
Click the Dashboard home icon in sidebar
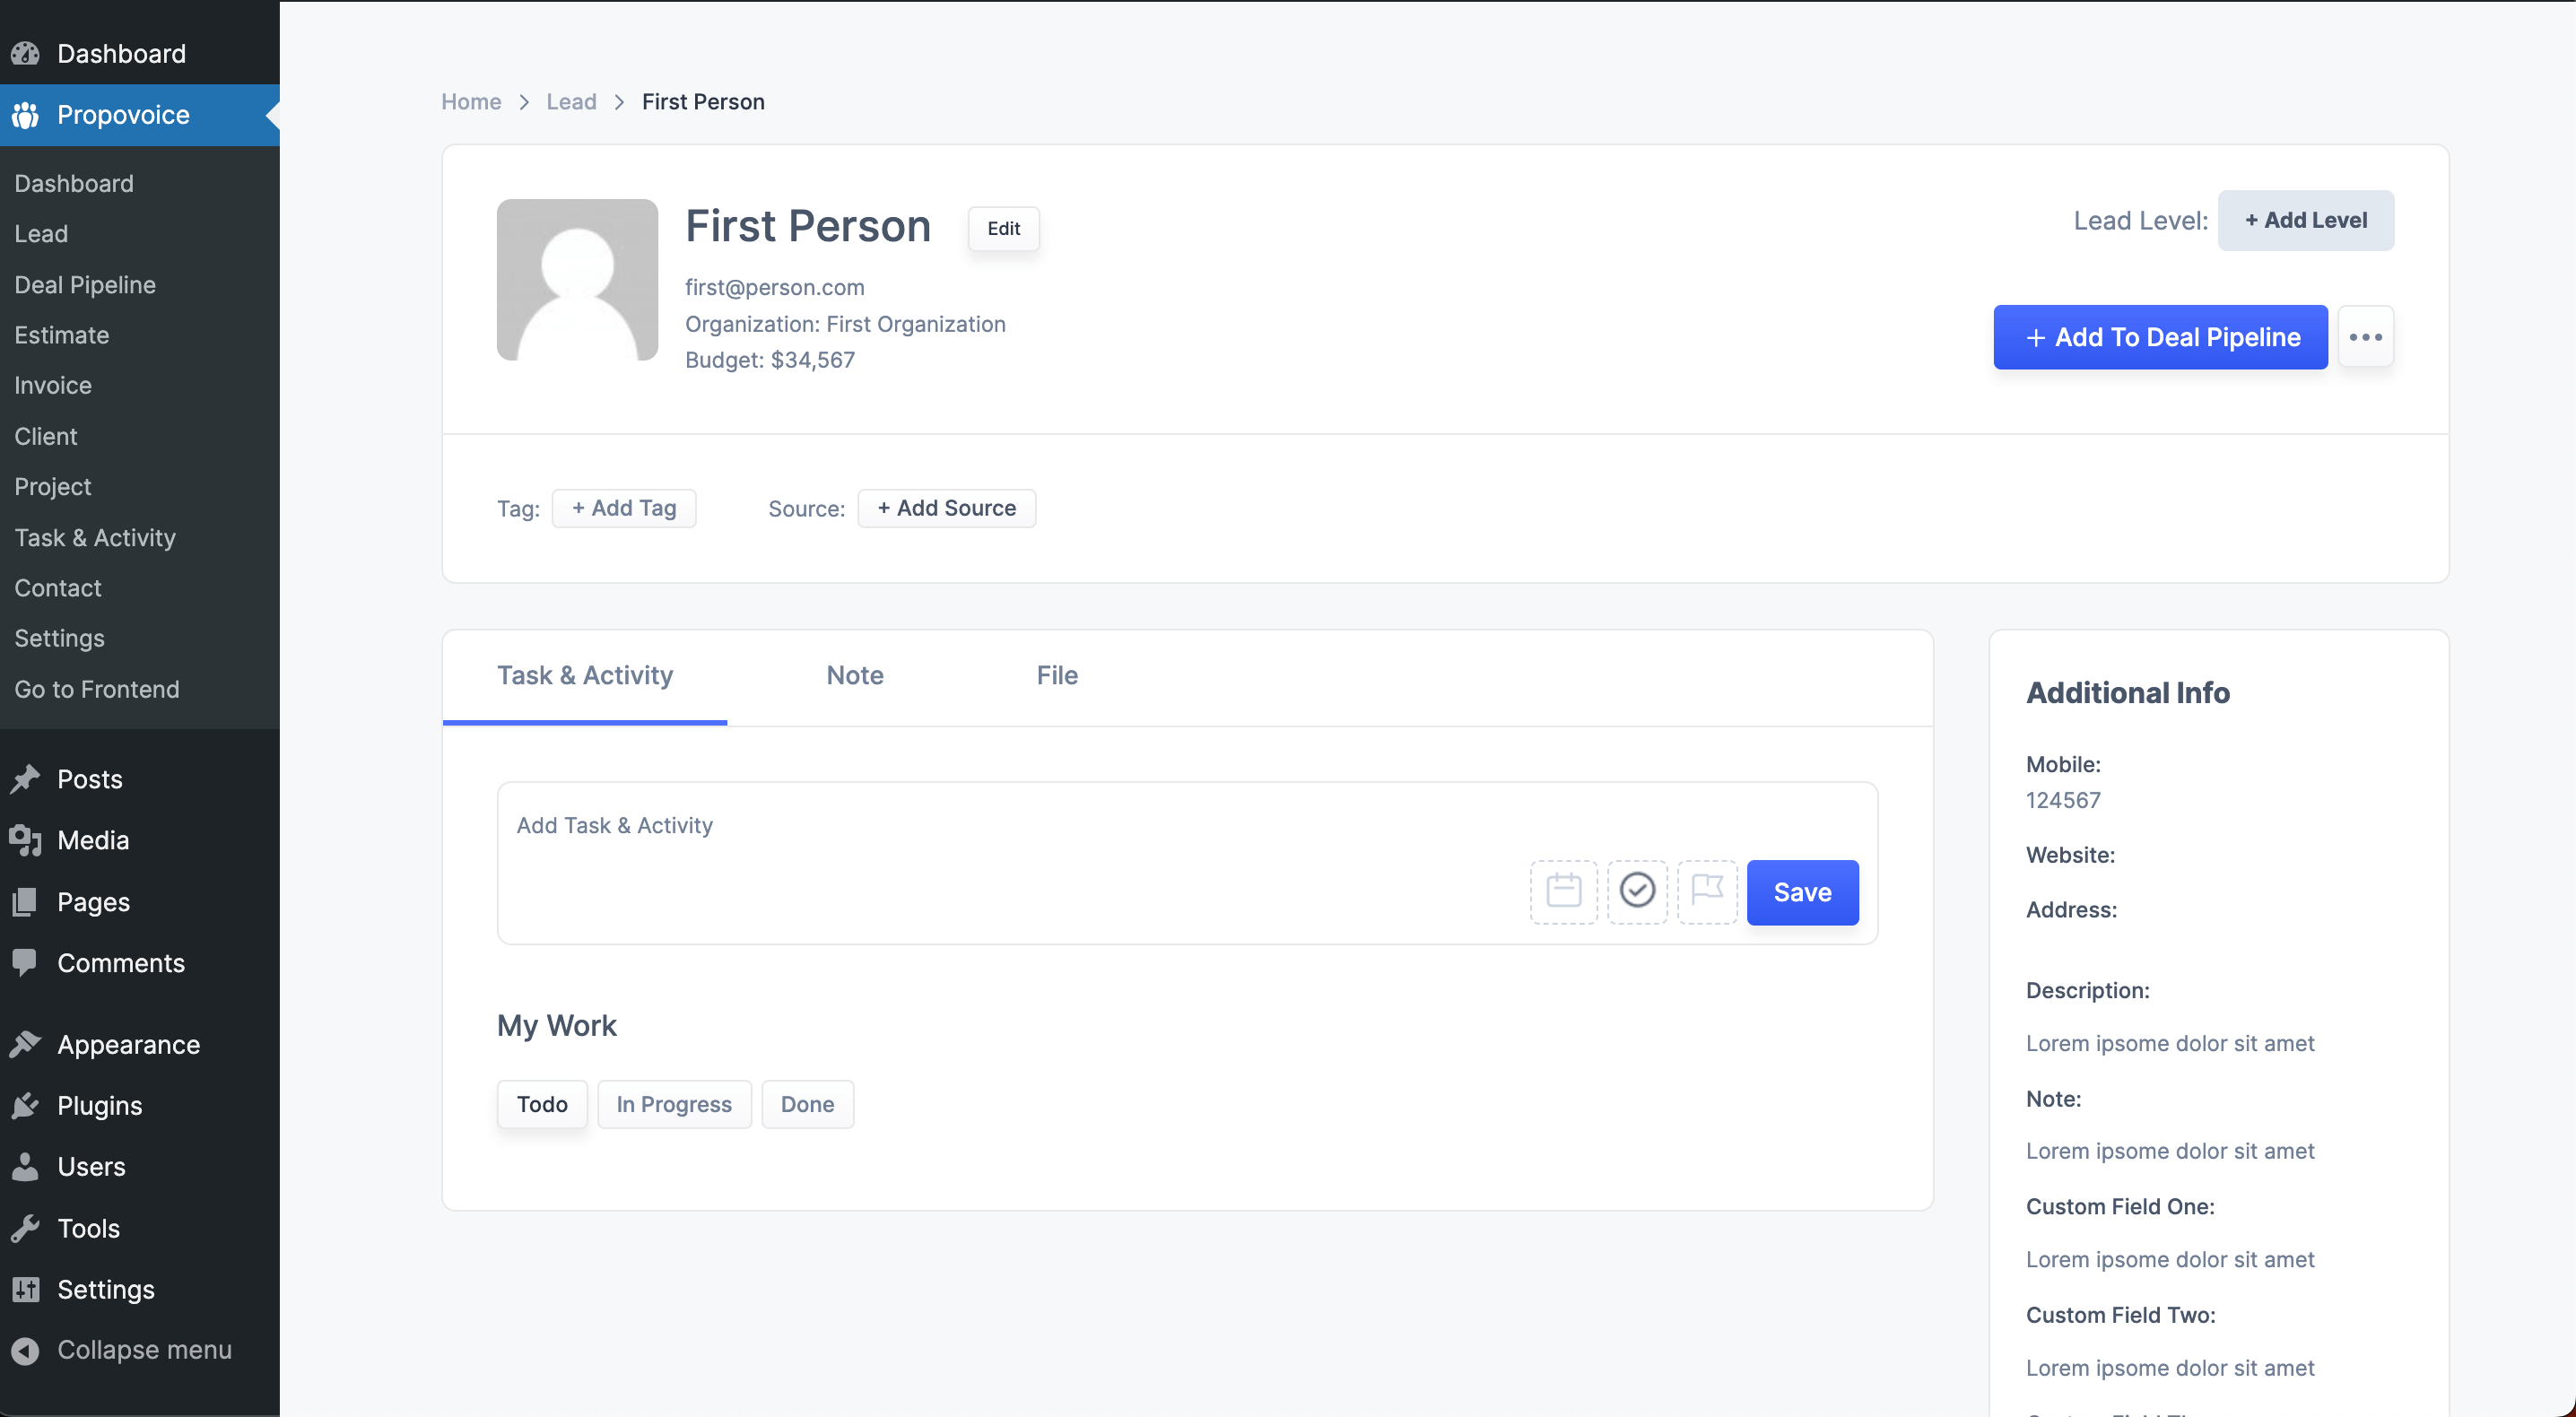[x=24, y=52]
